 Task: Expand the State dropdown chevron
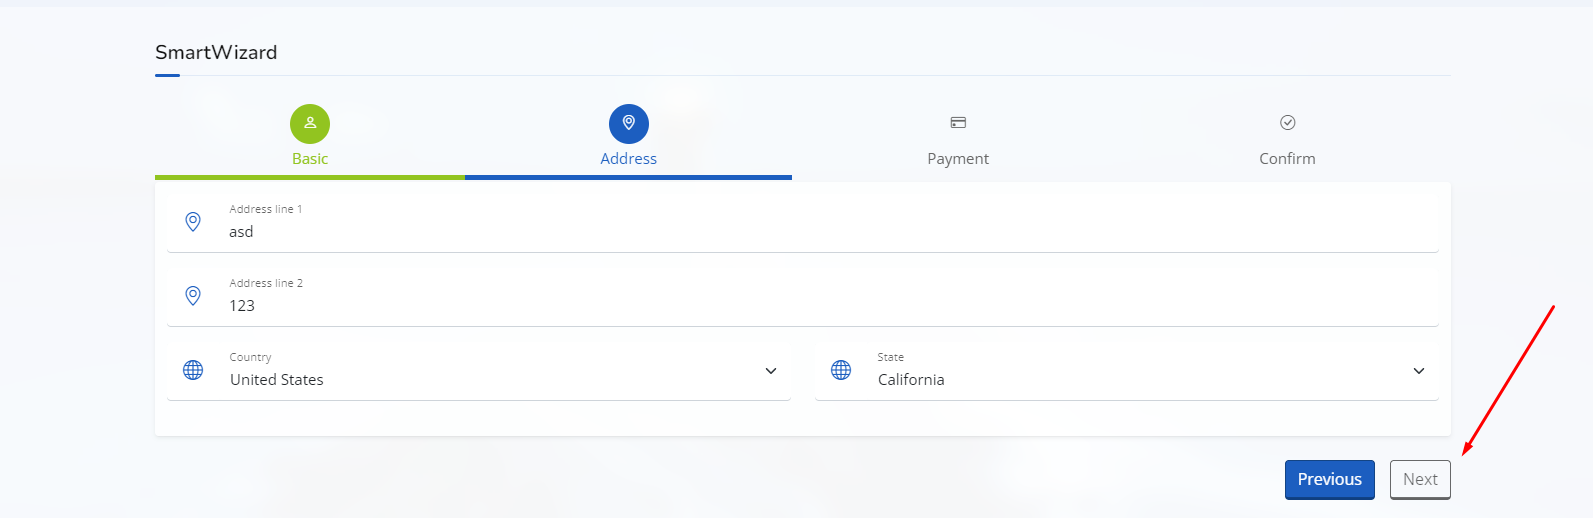[x=1419, y=371]
